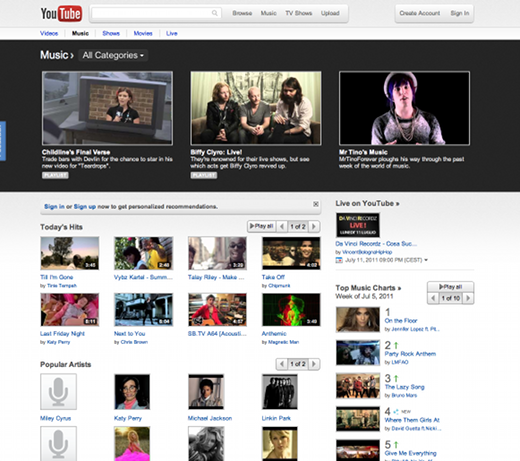Viewport: 520px width, 461px height.
Task: Open The Lazy Song chart title
Action: pos(405,387)
